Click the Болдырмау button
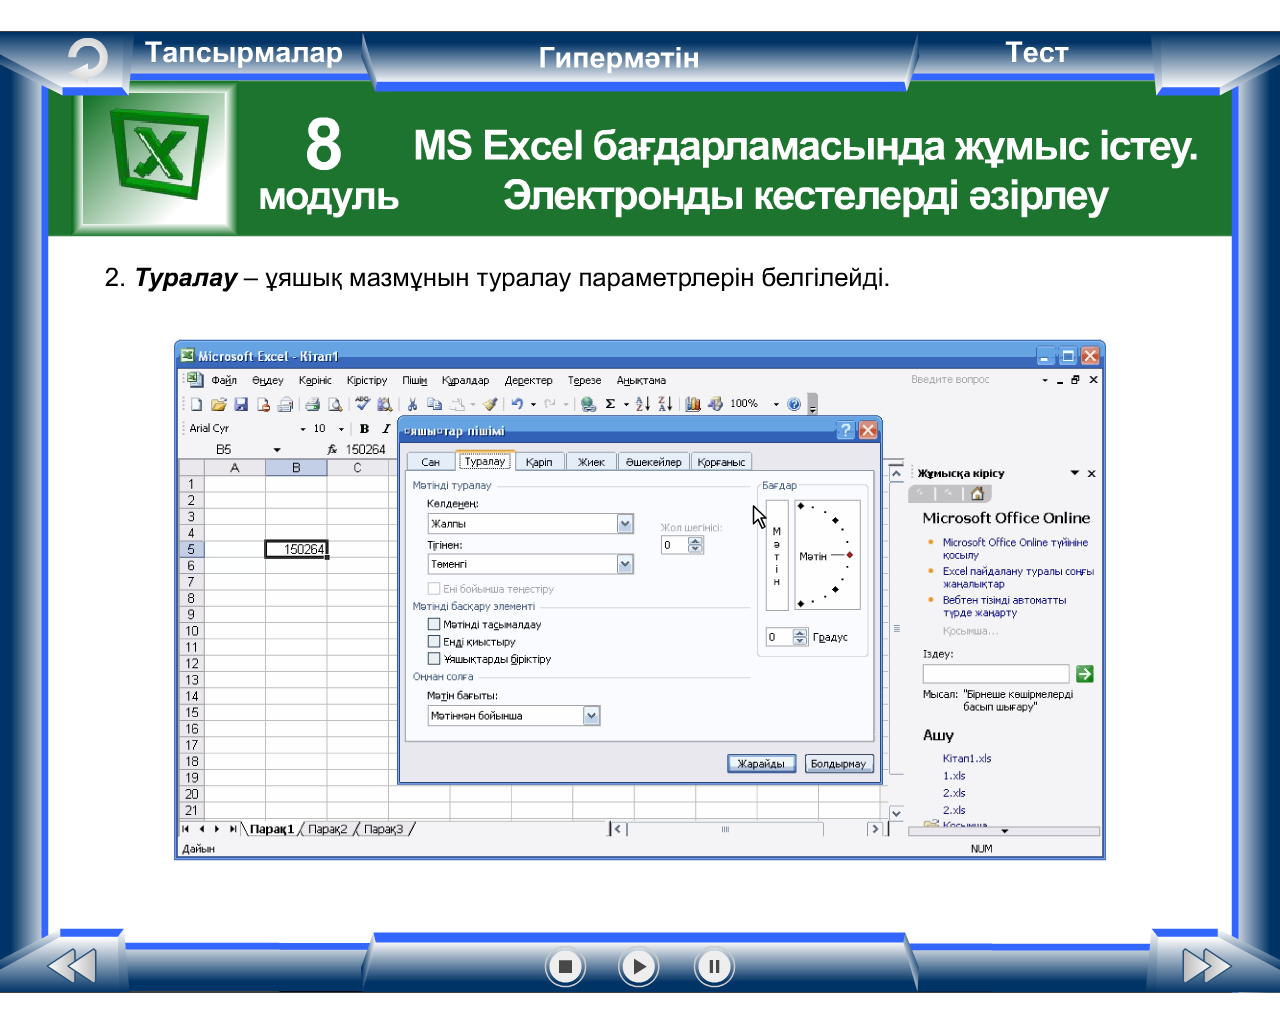 [838, 764]
